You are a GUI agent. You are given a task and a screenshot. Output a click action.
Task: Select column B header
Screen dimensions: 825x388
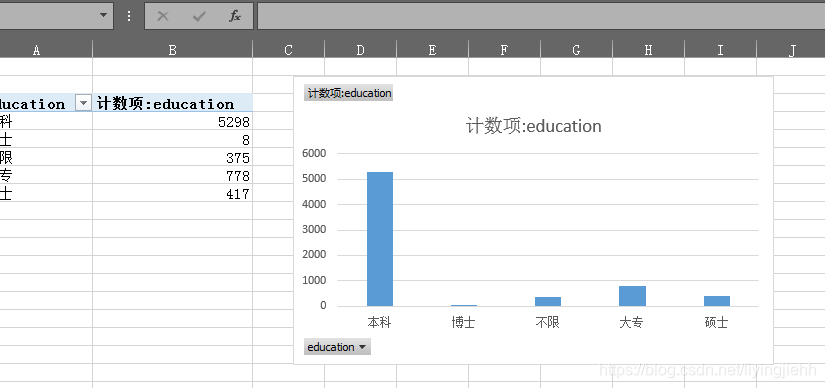pyautogui.click(x=173, y=50)
